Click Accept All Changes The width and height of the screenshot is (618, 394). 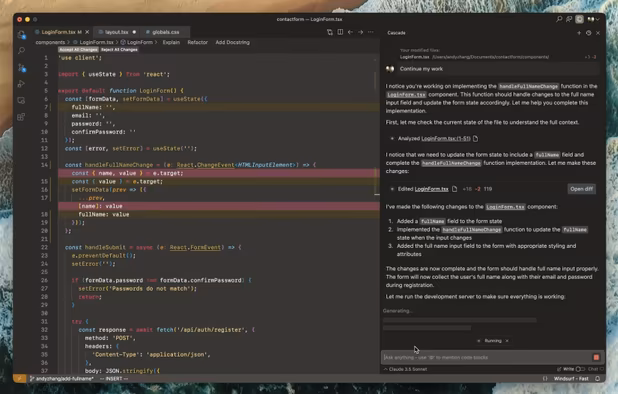coord(78,50)
